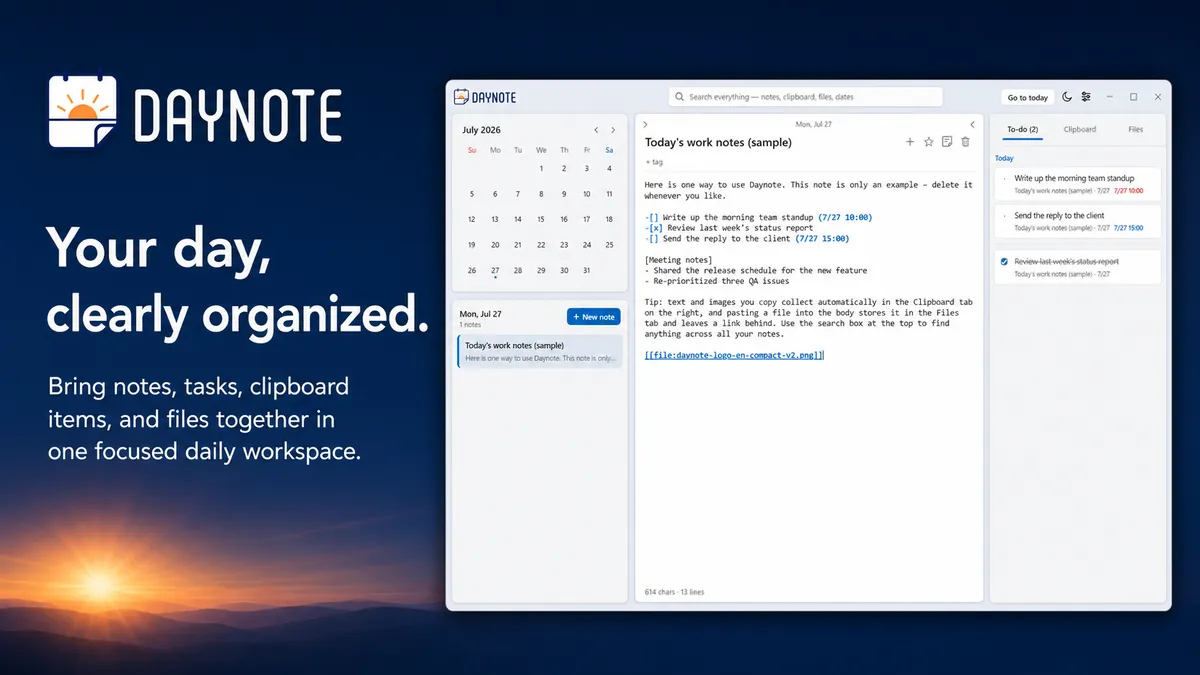Focus the Search everything box
This screenshot has height=675, width=1200.
point(806,97)
